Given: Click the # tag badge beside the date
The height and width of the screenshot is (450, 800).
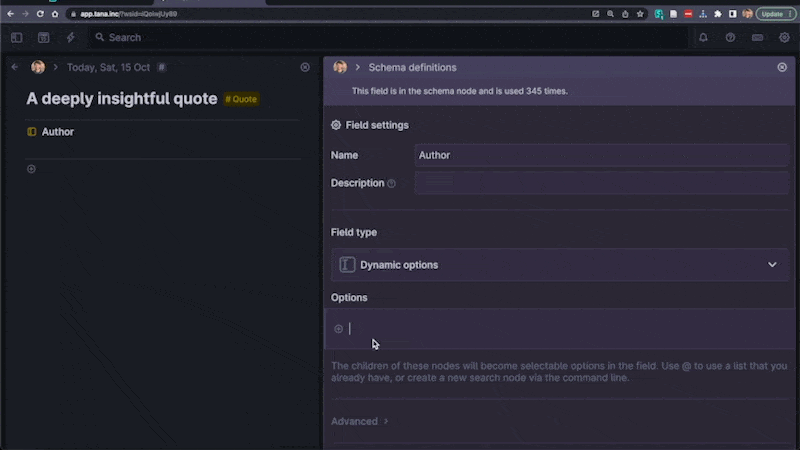Looking at the screenshot, I should (x=161, y=67).
